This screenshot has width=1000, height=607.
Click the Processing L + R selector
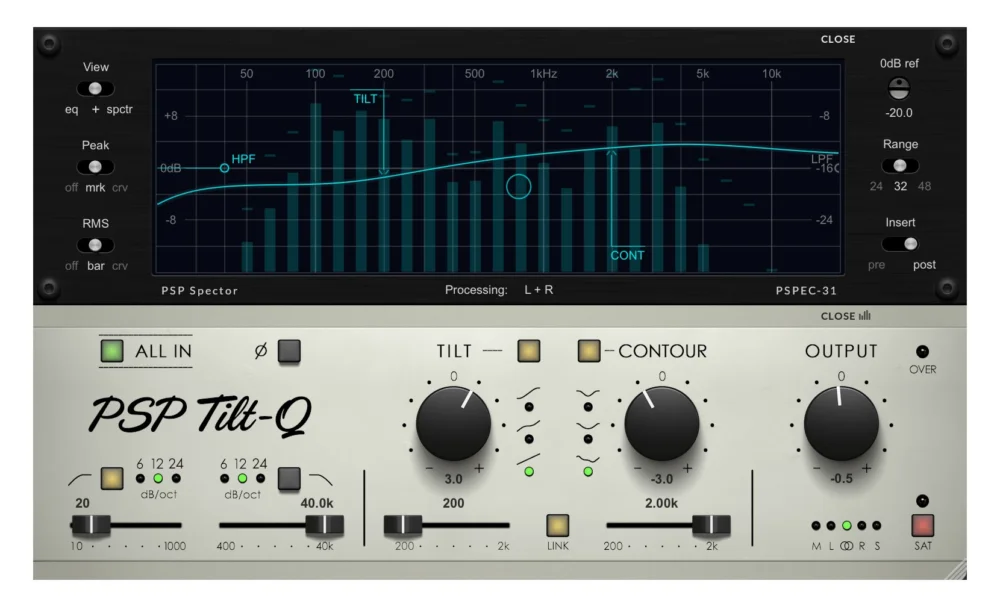[539, 290]
